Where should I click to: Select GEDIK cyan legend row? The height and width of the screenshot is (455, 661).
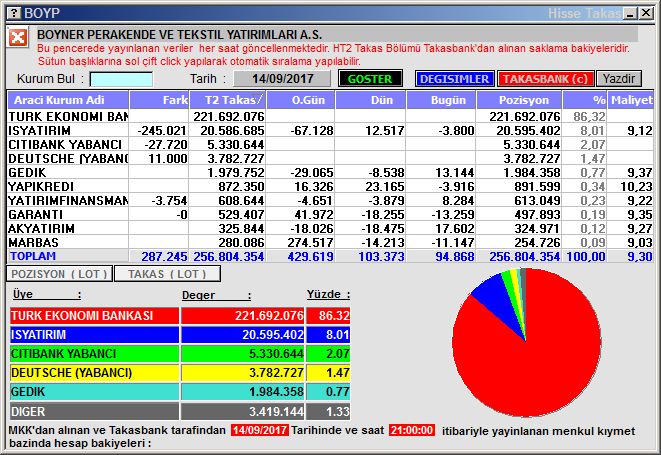[x=180, y=392]
